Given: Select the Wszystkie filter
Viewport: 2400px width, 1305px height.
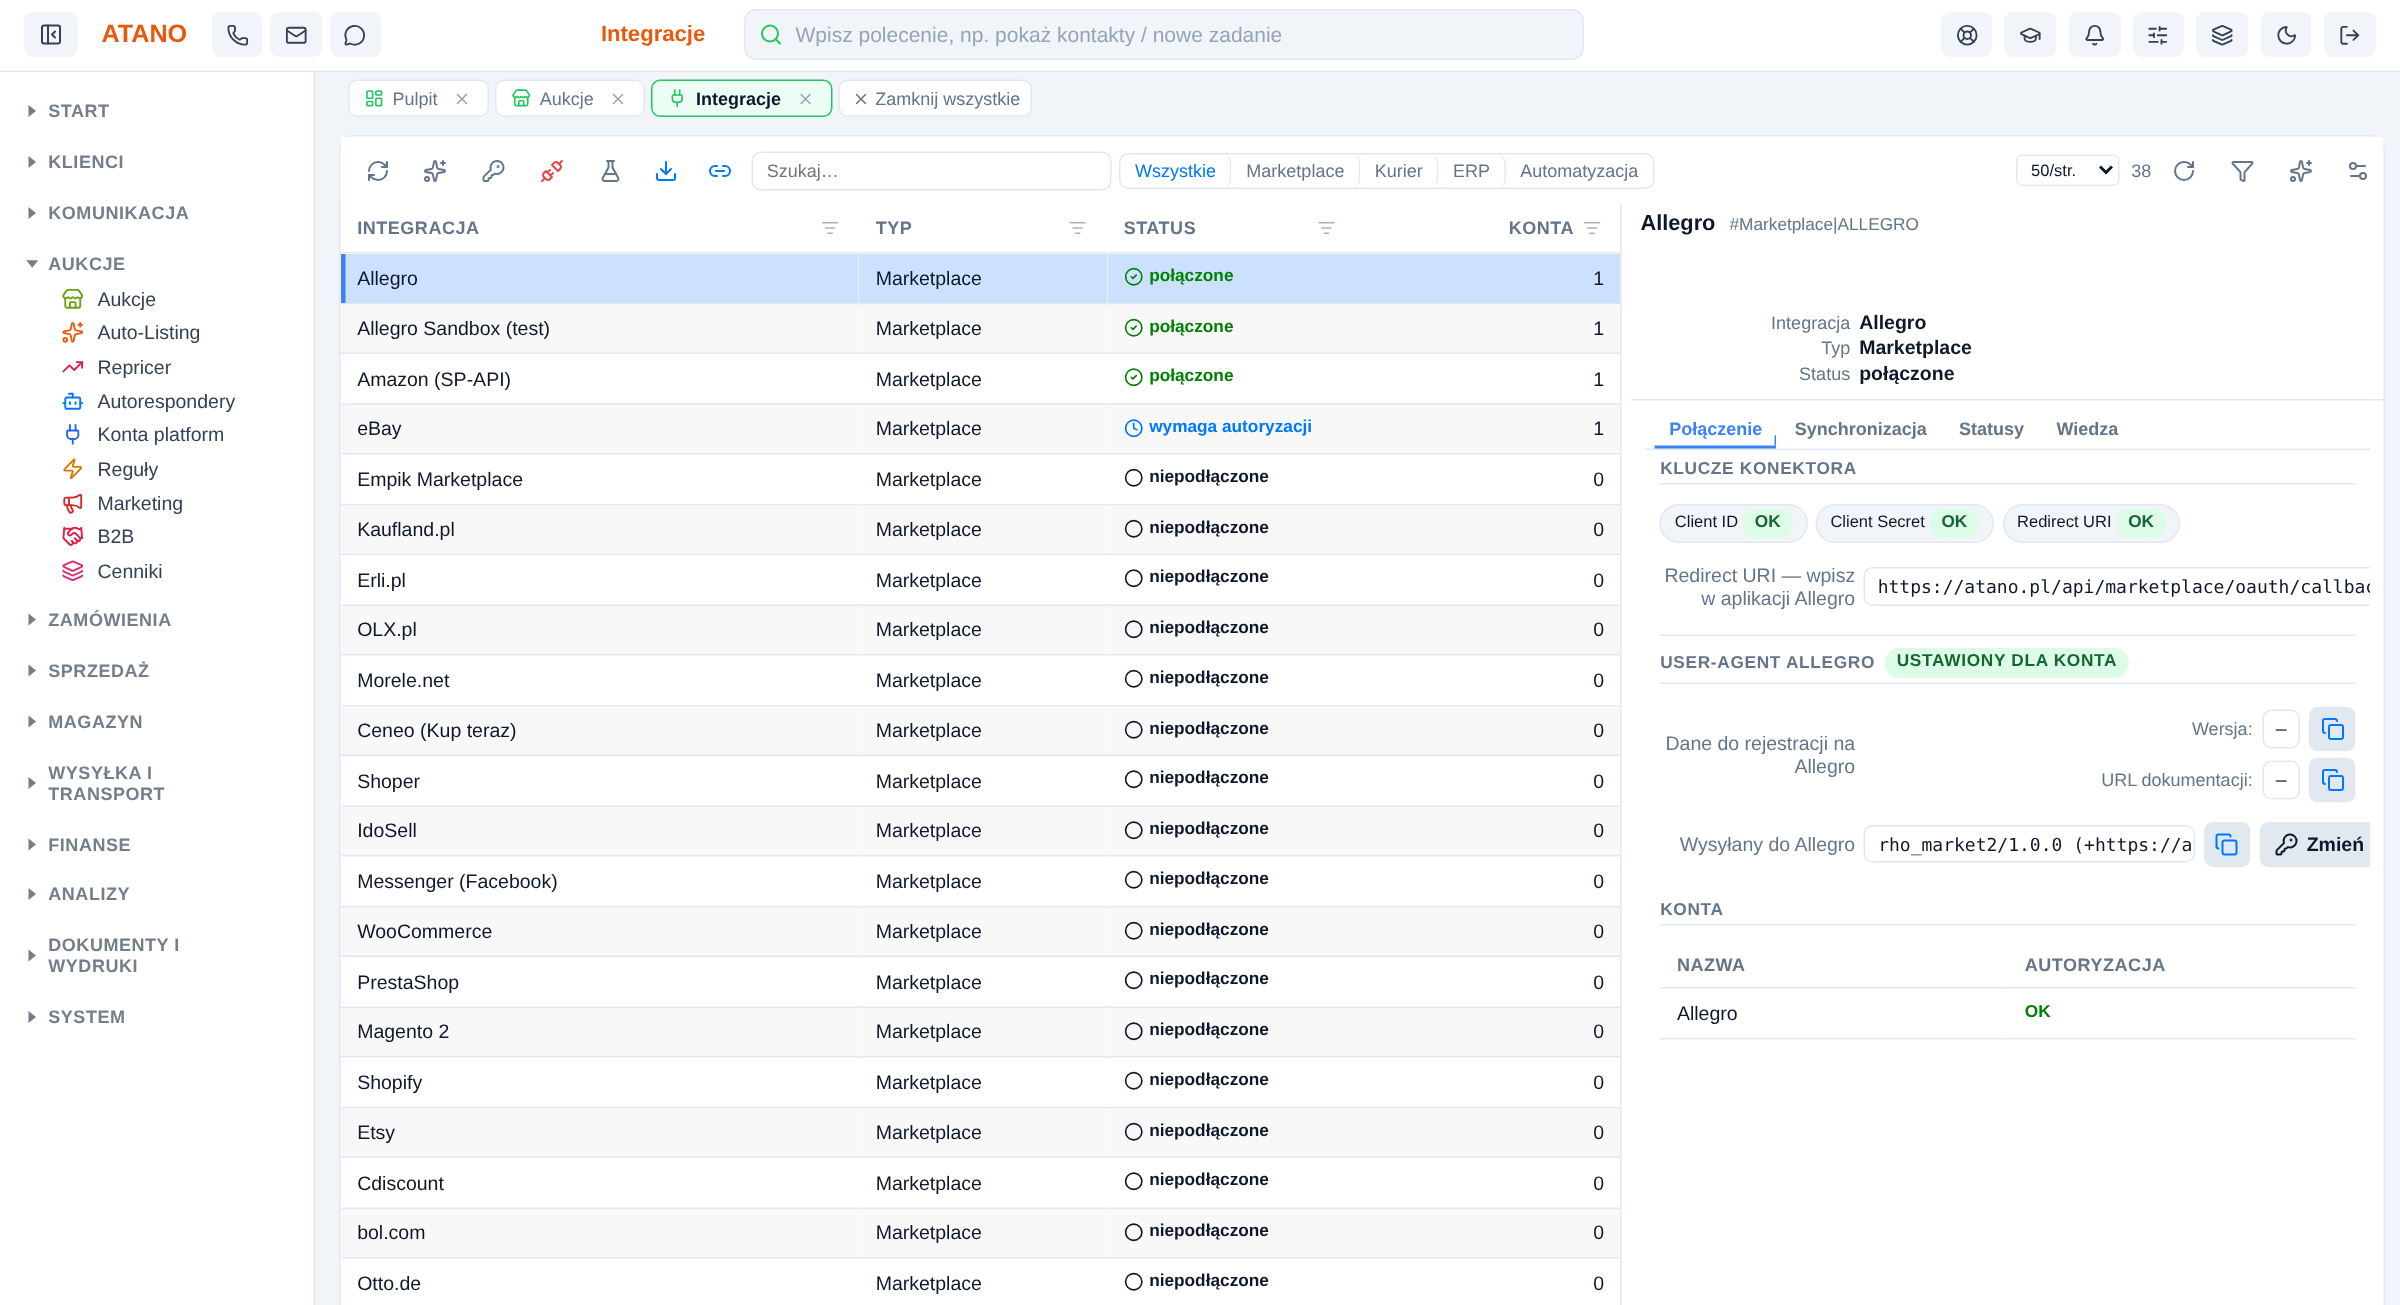Looking at the screenshot, I should click(1175, 171).
